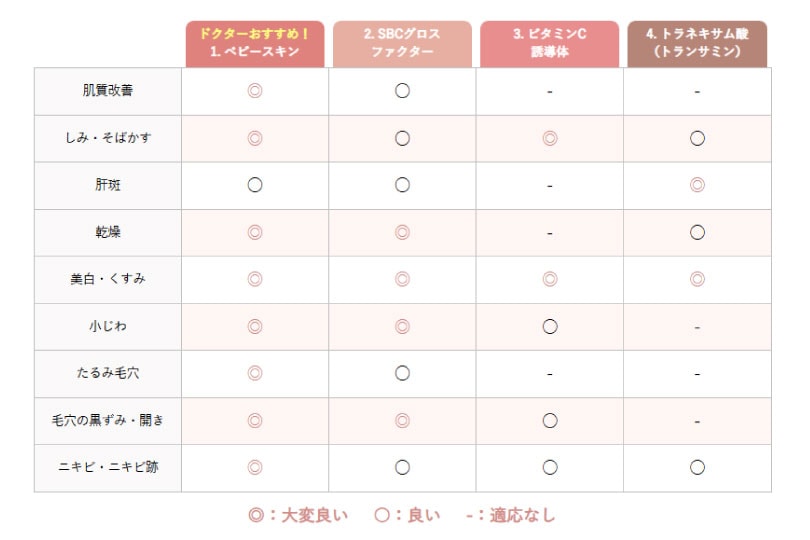The image size is (810, 540).
Task: Click the 毛穴の黒ずみ・開き row label
Action: click(x=108, y=420)
